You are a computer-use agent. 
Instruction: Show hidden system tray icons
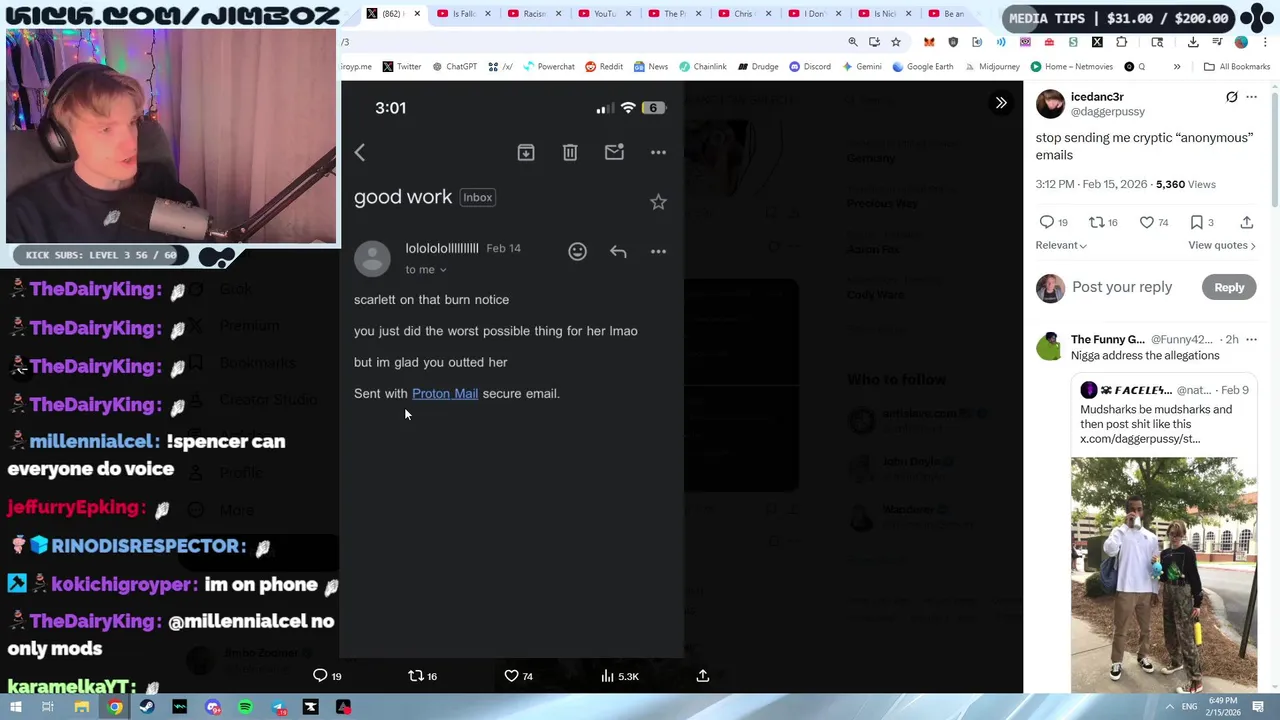pos(1169,707)
